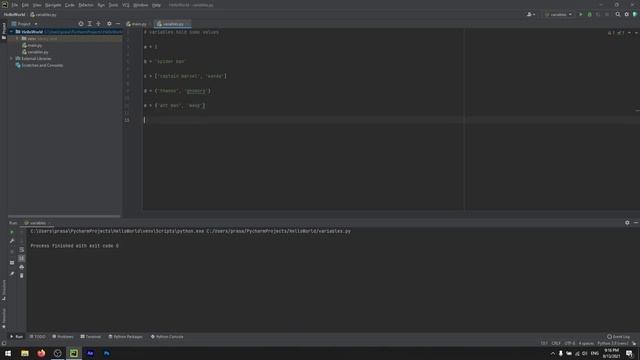Open the Run menu
Viewport: 640px width, 360px height.
point(101,5)
